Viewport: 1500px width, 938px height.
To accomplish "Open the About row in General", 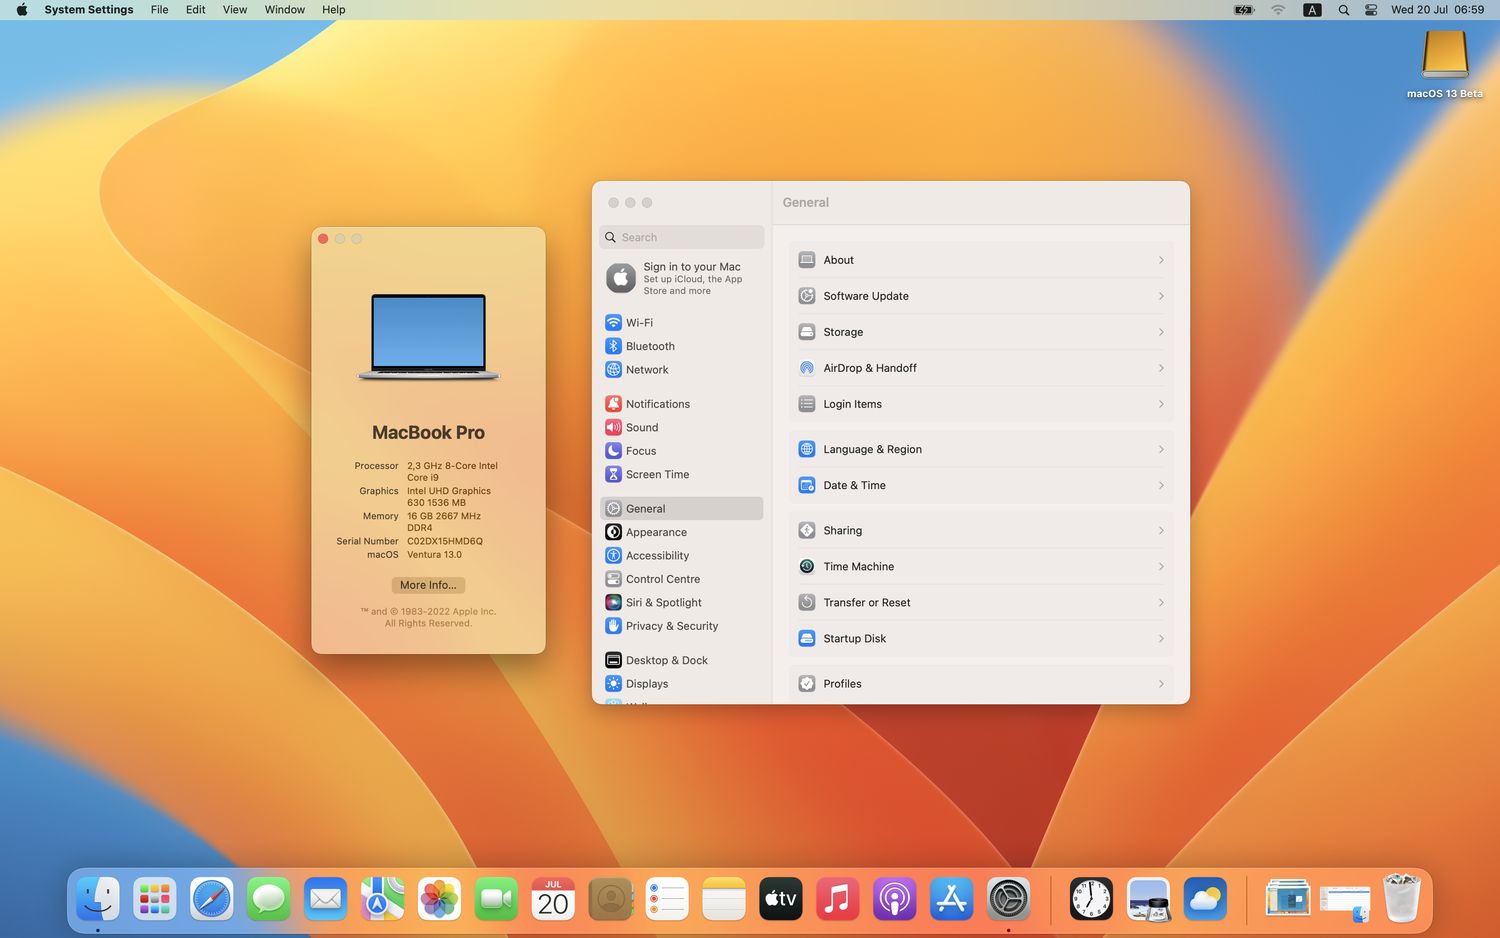I will coord(981,260).
